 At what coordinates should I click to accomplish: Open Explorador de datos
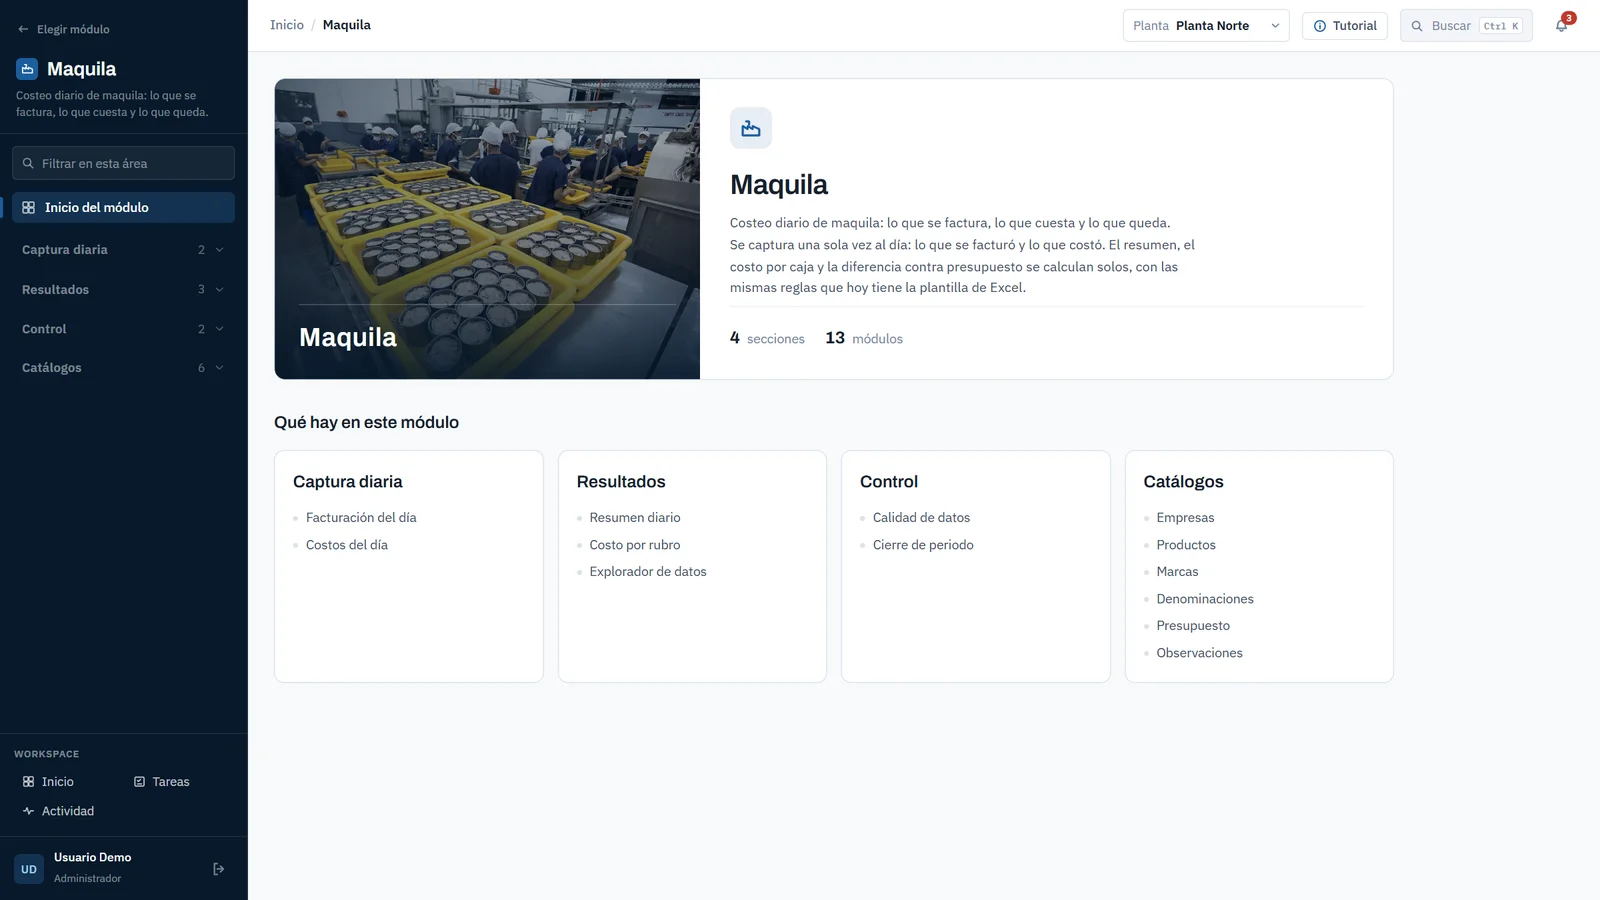[x=648, y=572]
